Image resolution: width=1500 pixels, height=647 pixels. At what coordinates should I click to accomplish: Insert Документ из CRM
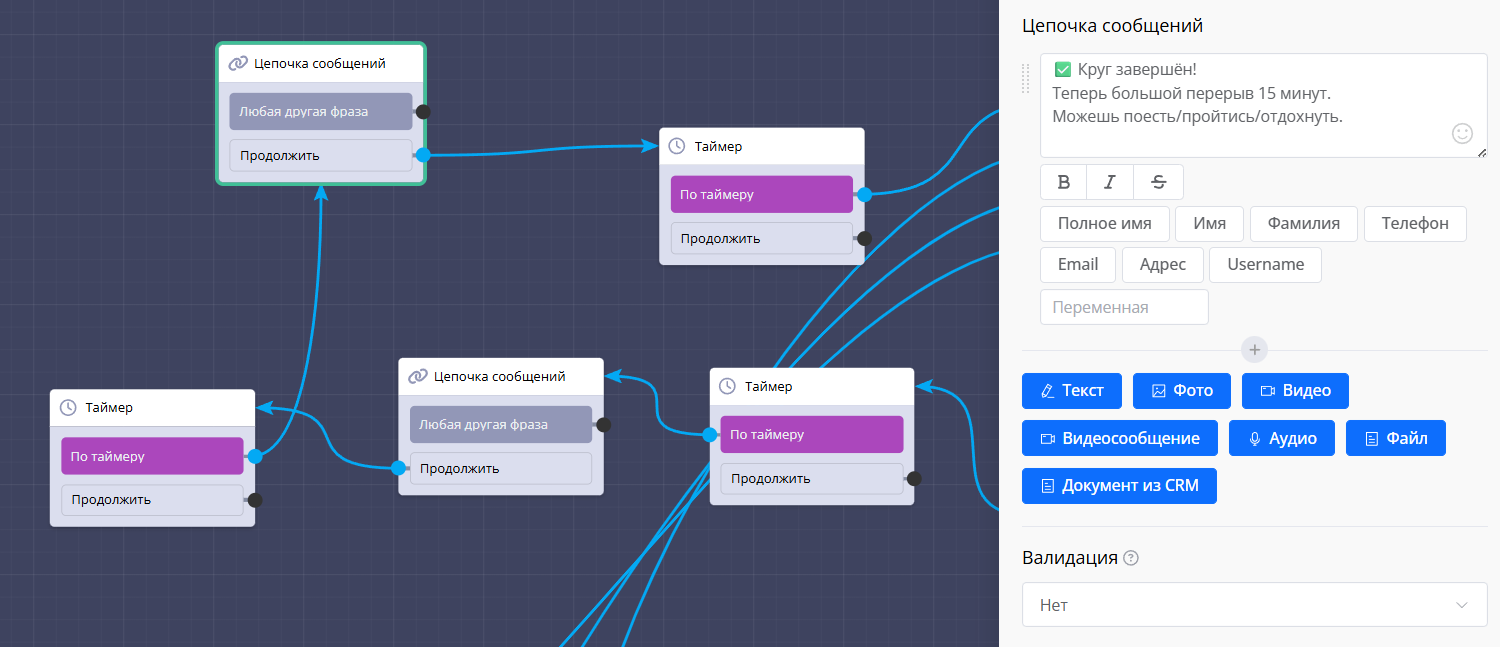pyautogui.click(x=1119, y=486)
